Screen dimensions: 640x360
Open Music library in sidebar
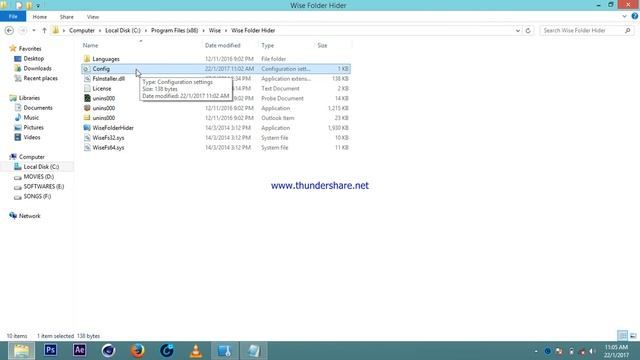click(x=31, y=118)
